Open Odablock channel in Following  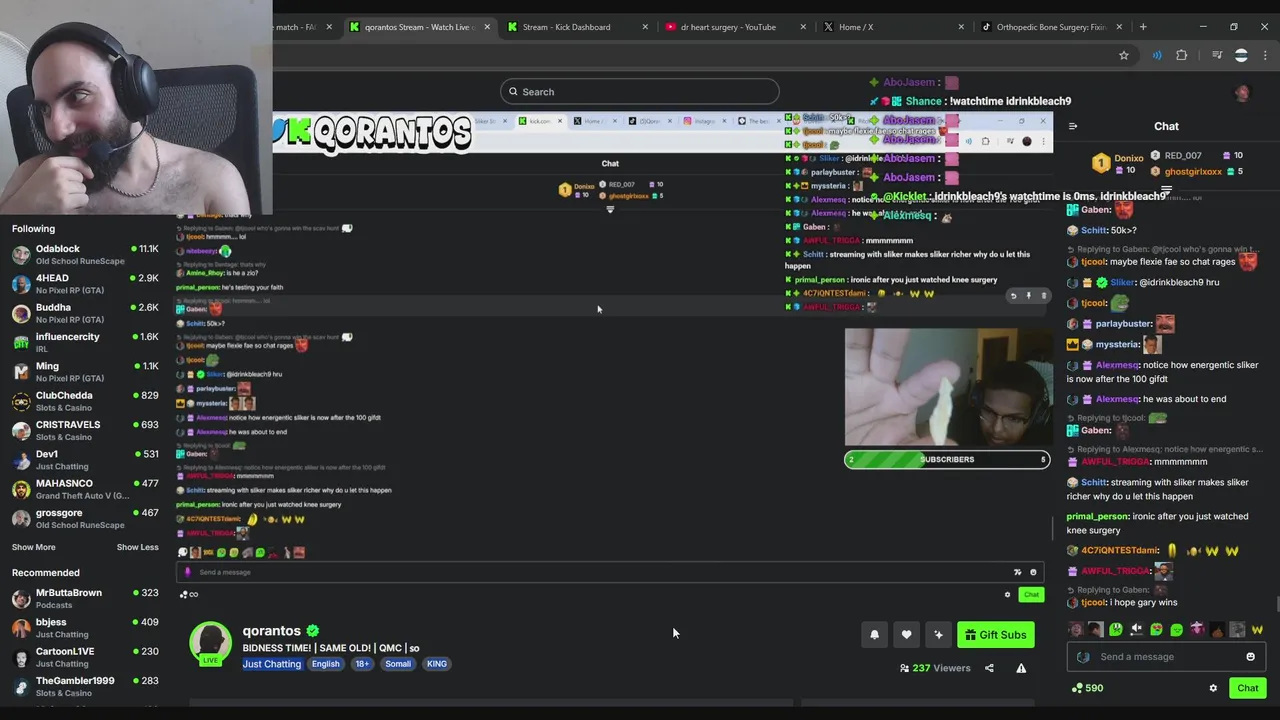coord(85,255)
